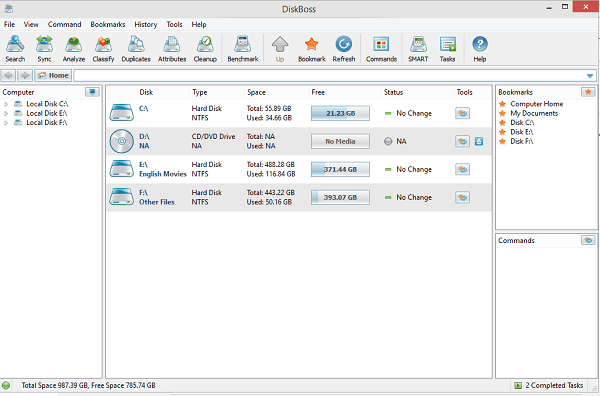Show the Tasks window

point(447,49)
